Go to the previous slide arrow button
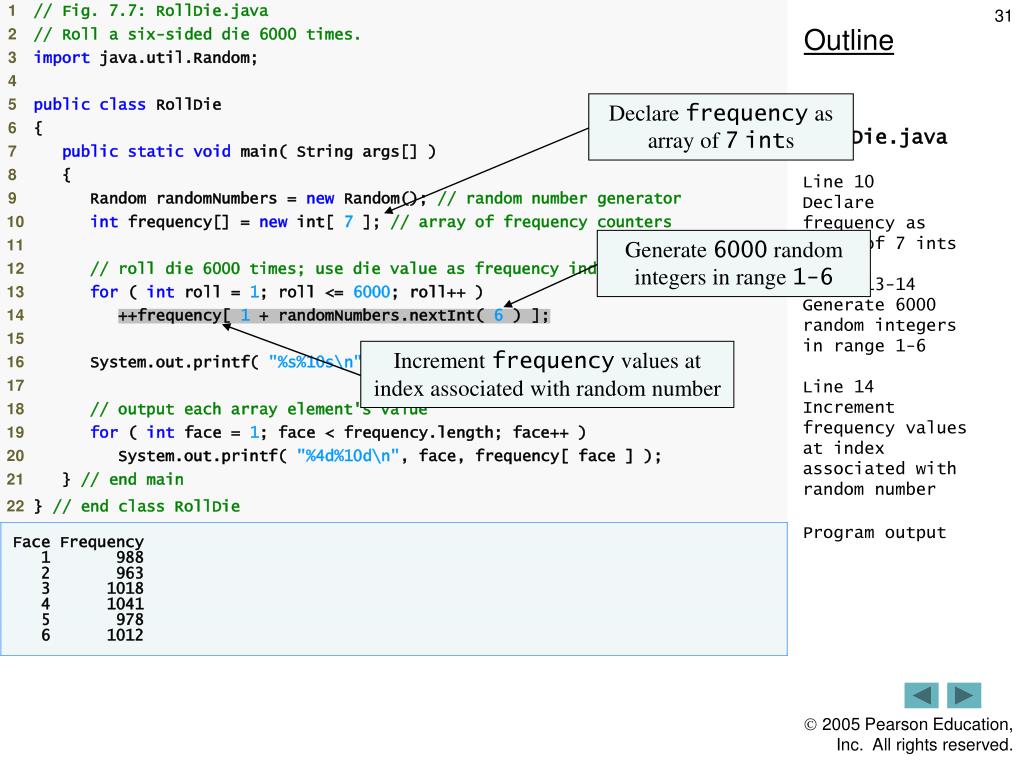The height and width of the screenshot is (768, 1024). (921, 695)
